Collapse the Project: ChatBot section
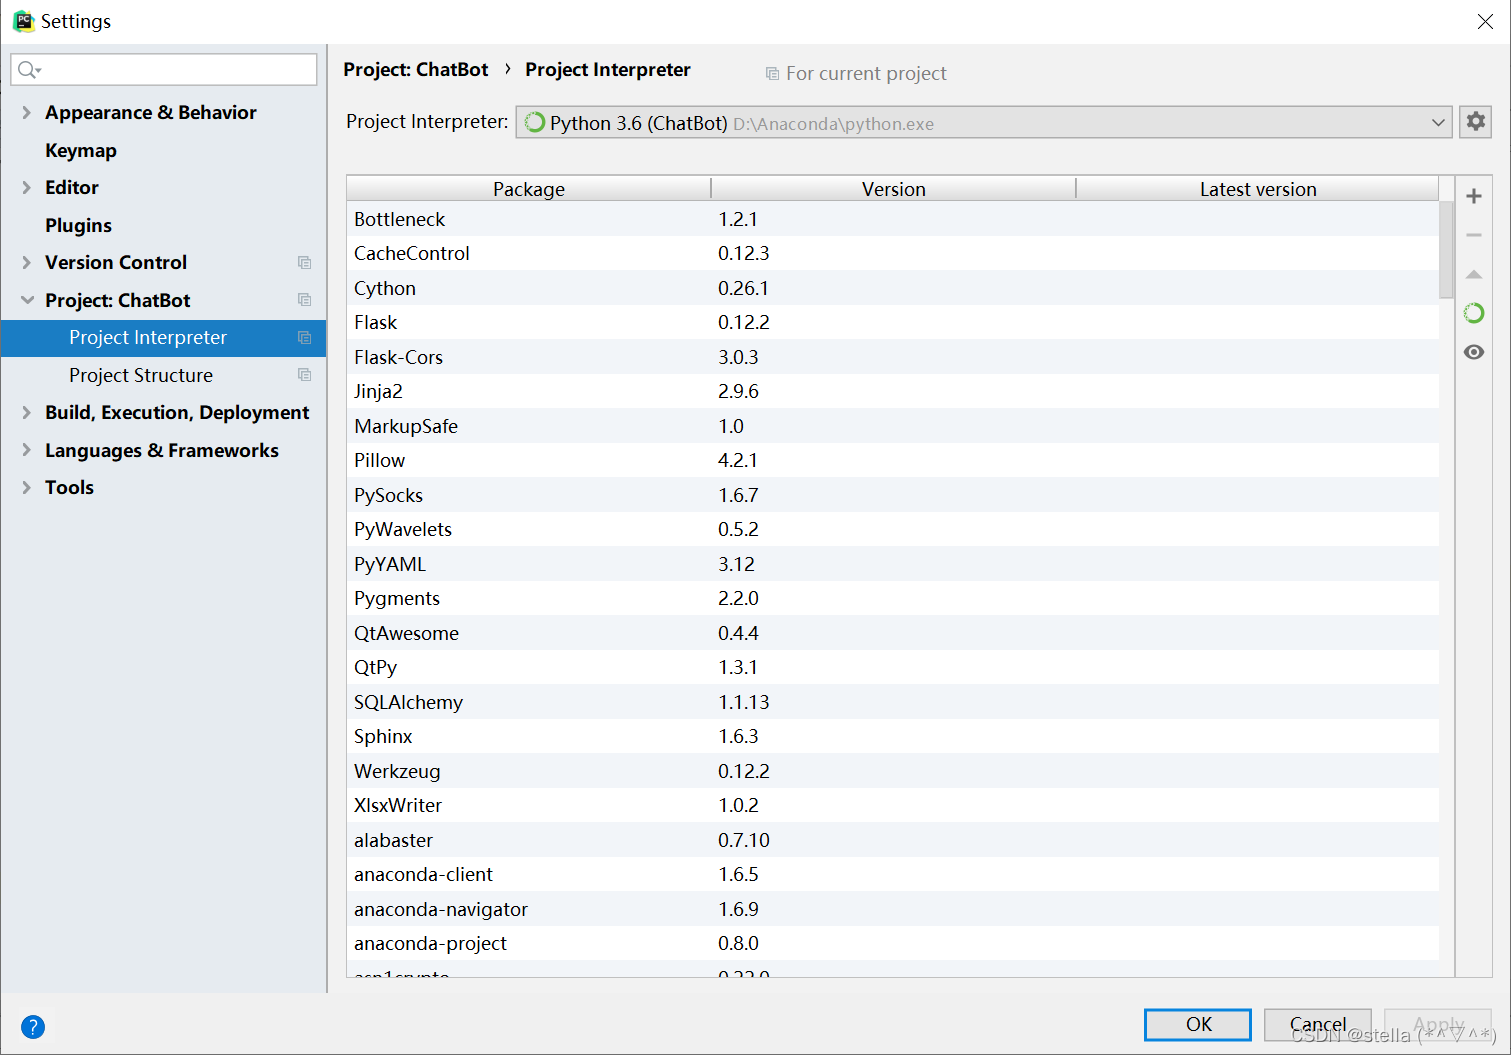 click(x=27, y=300)
